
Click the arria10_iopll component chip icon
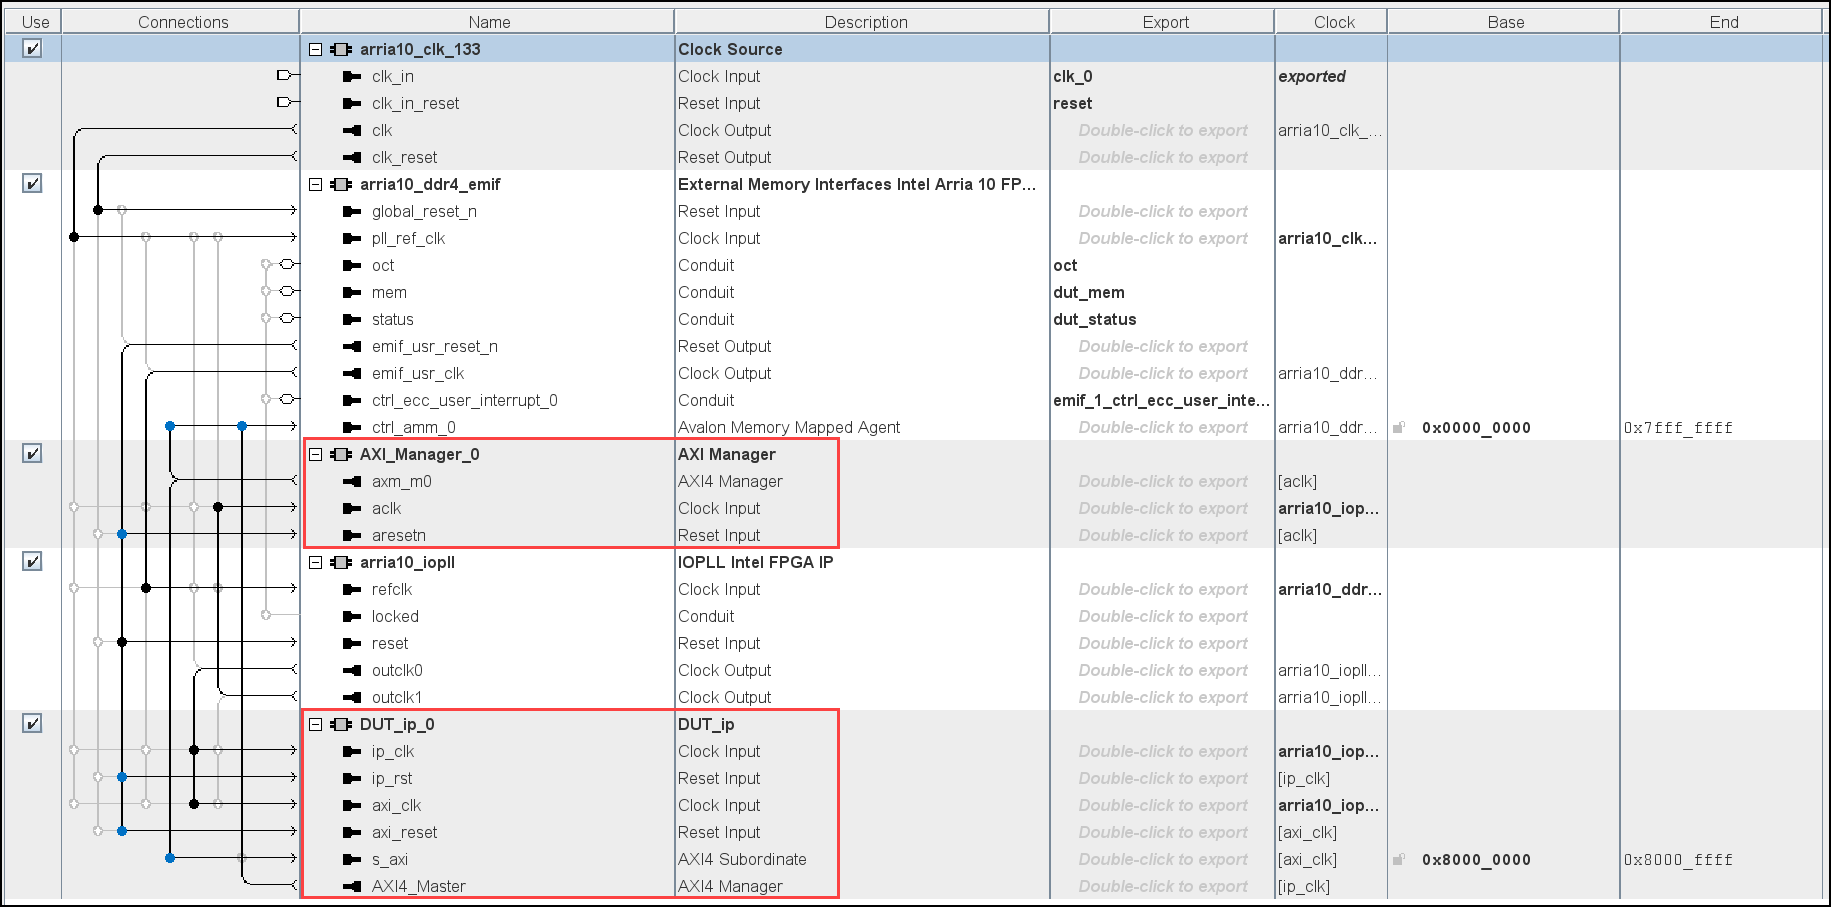click(341, 562)
